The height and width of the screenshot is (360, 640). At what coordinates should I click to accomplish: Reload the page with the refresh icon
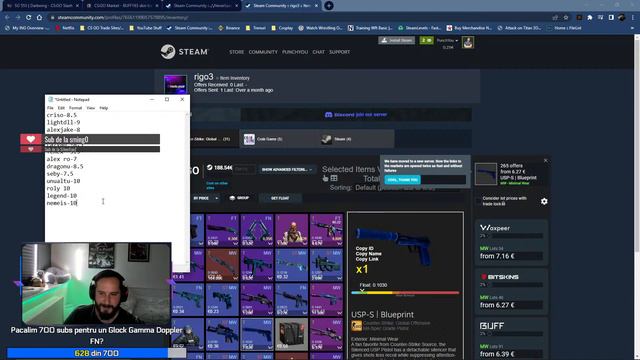pos(28,18)
